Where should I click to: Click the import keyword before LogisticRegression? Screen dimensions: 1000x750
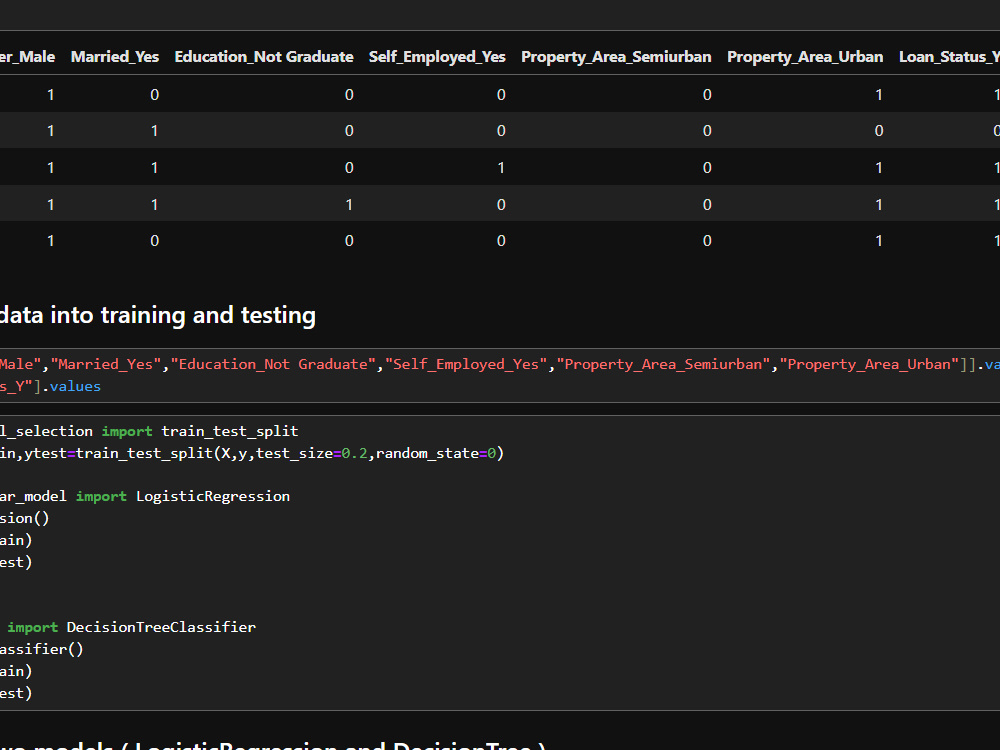click(101, 496)
